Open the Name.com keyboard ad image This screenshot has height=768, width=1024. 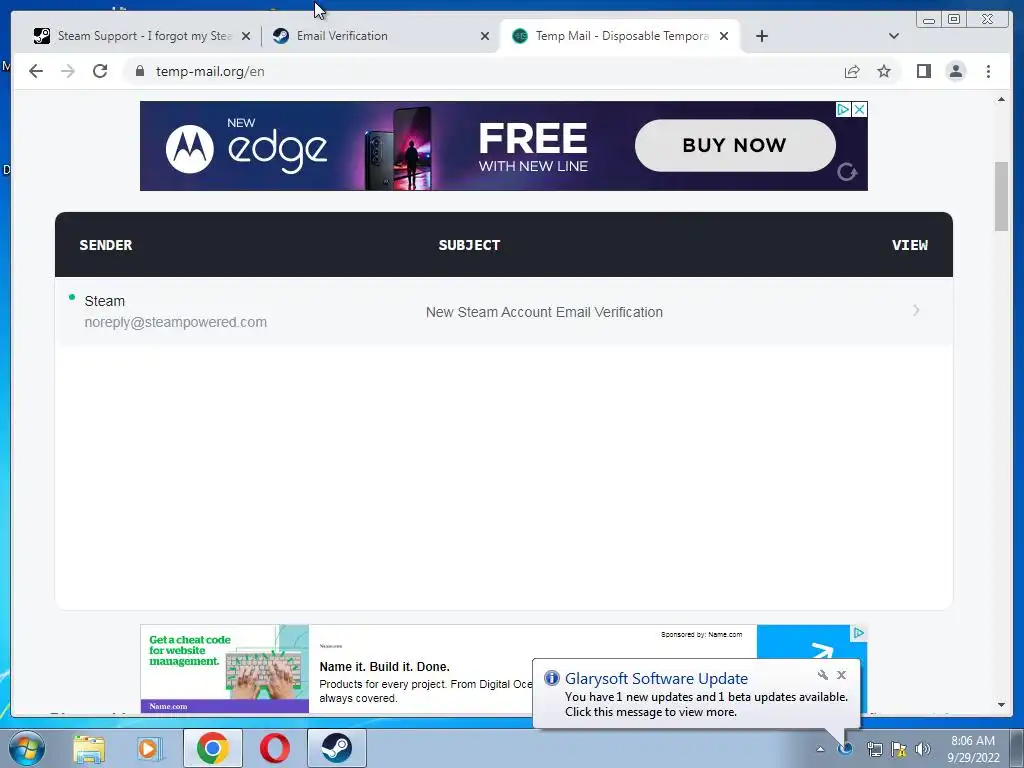point(225,669)
